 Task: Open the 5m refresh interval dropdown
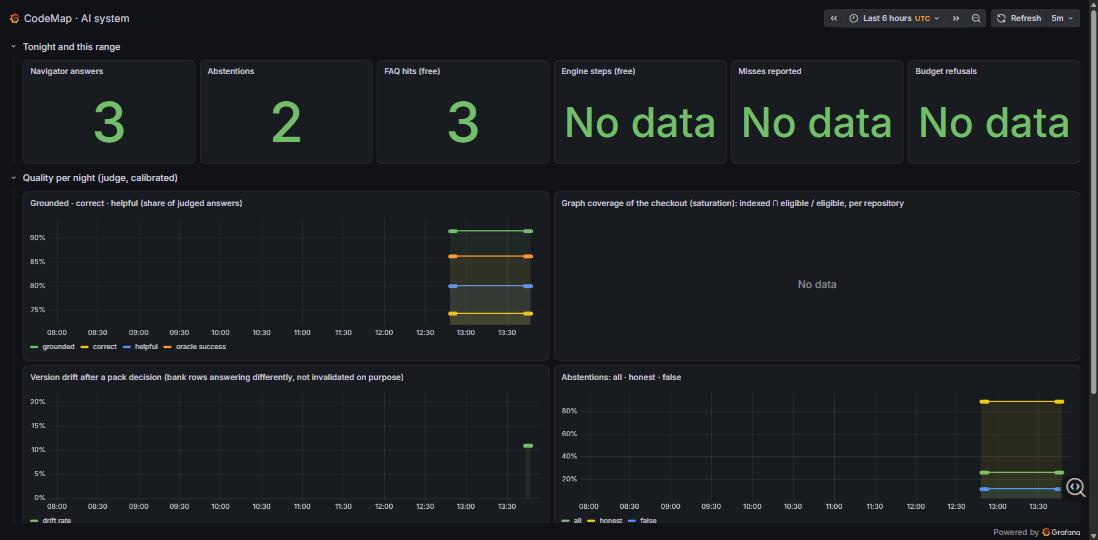pos(1062,18)
